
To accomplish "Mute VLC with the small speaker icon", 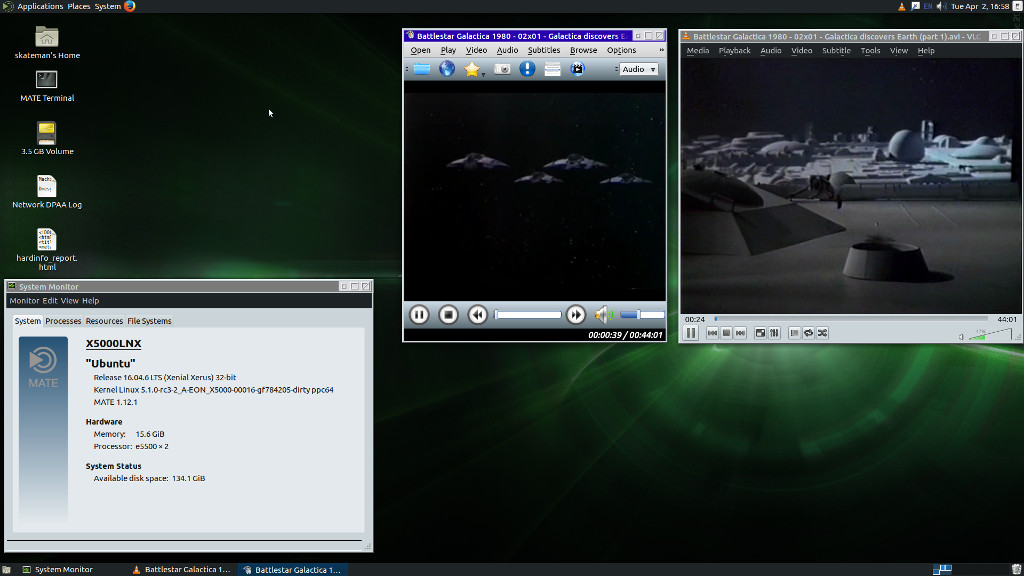I will click(961, 337).
